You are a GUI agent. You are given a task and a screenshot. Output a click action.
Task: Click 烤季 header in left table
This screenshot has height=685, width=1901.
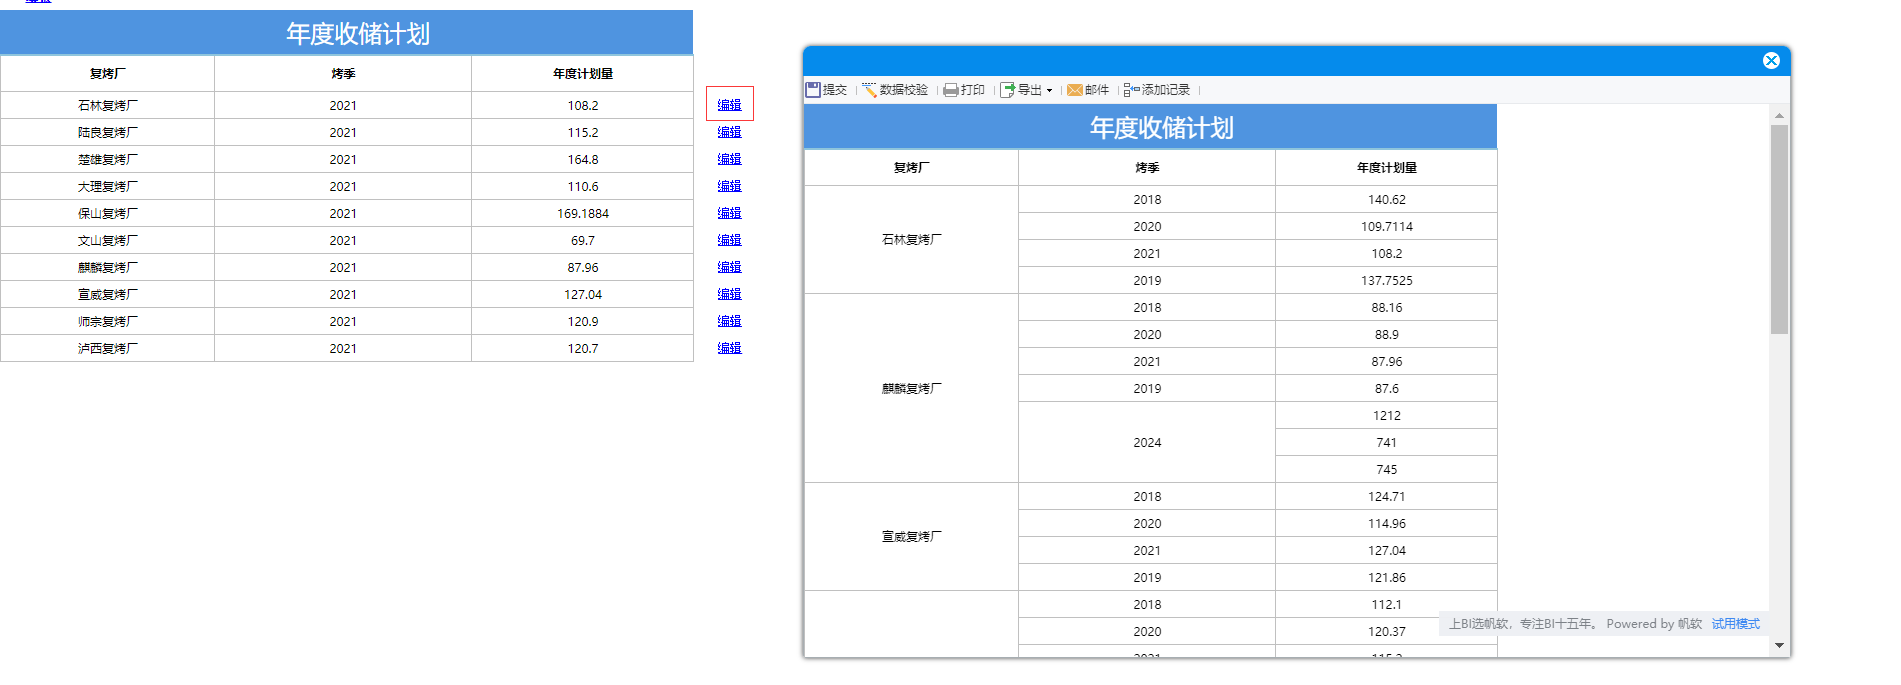pos(343,74)
